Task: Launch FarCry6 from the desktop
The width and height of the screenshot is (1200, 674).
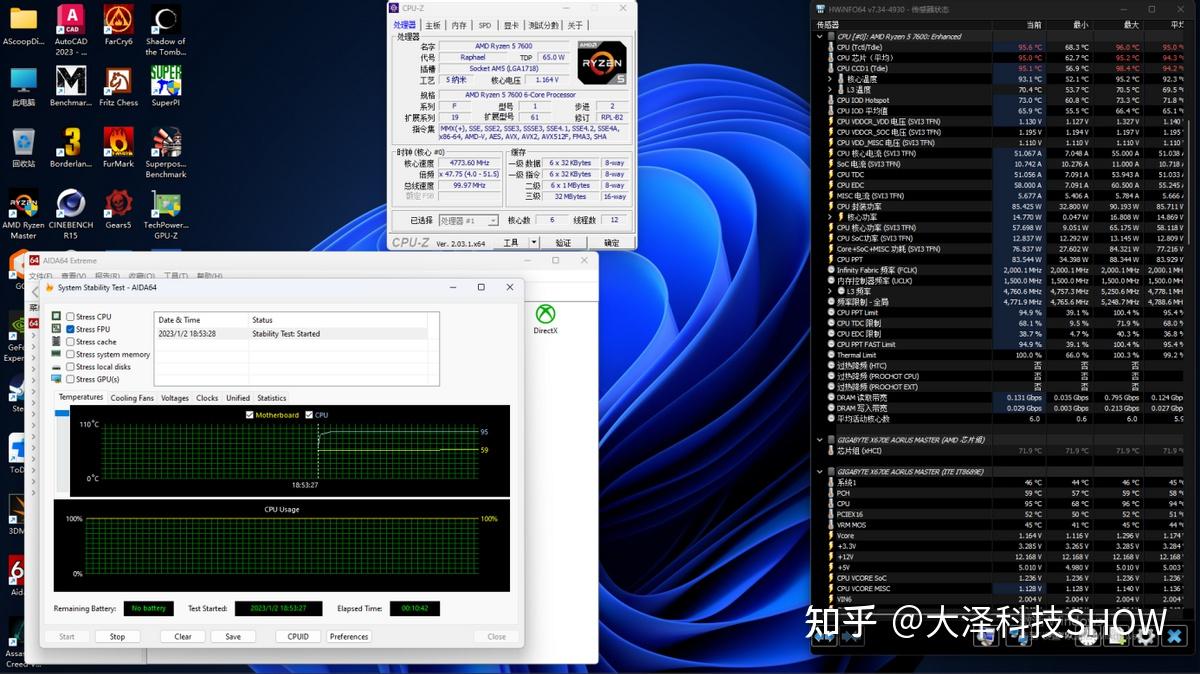Action: point(118,26)
